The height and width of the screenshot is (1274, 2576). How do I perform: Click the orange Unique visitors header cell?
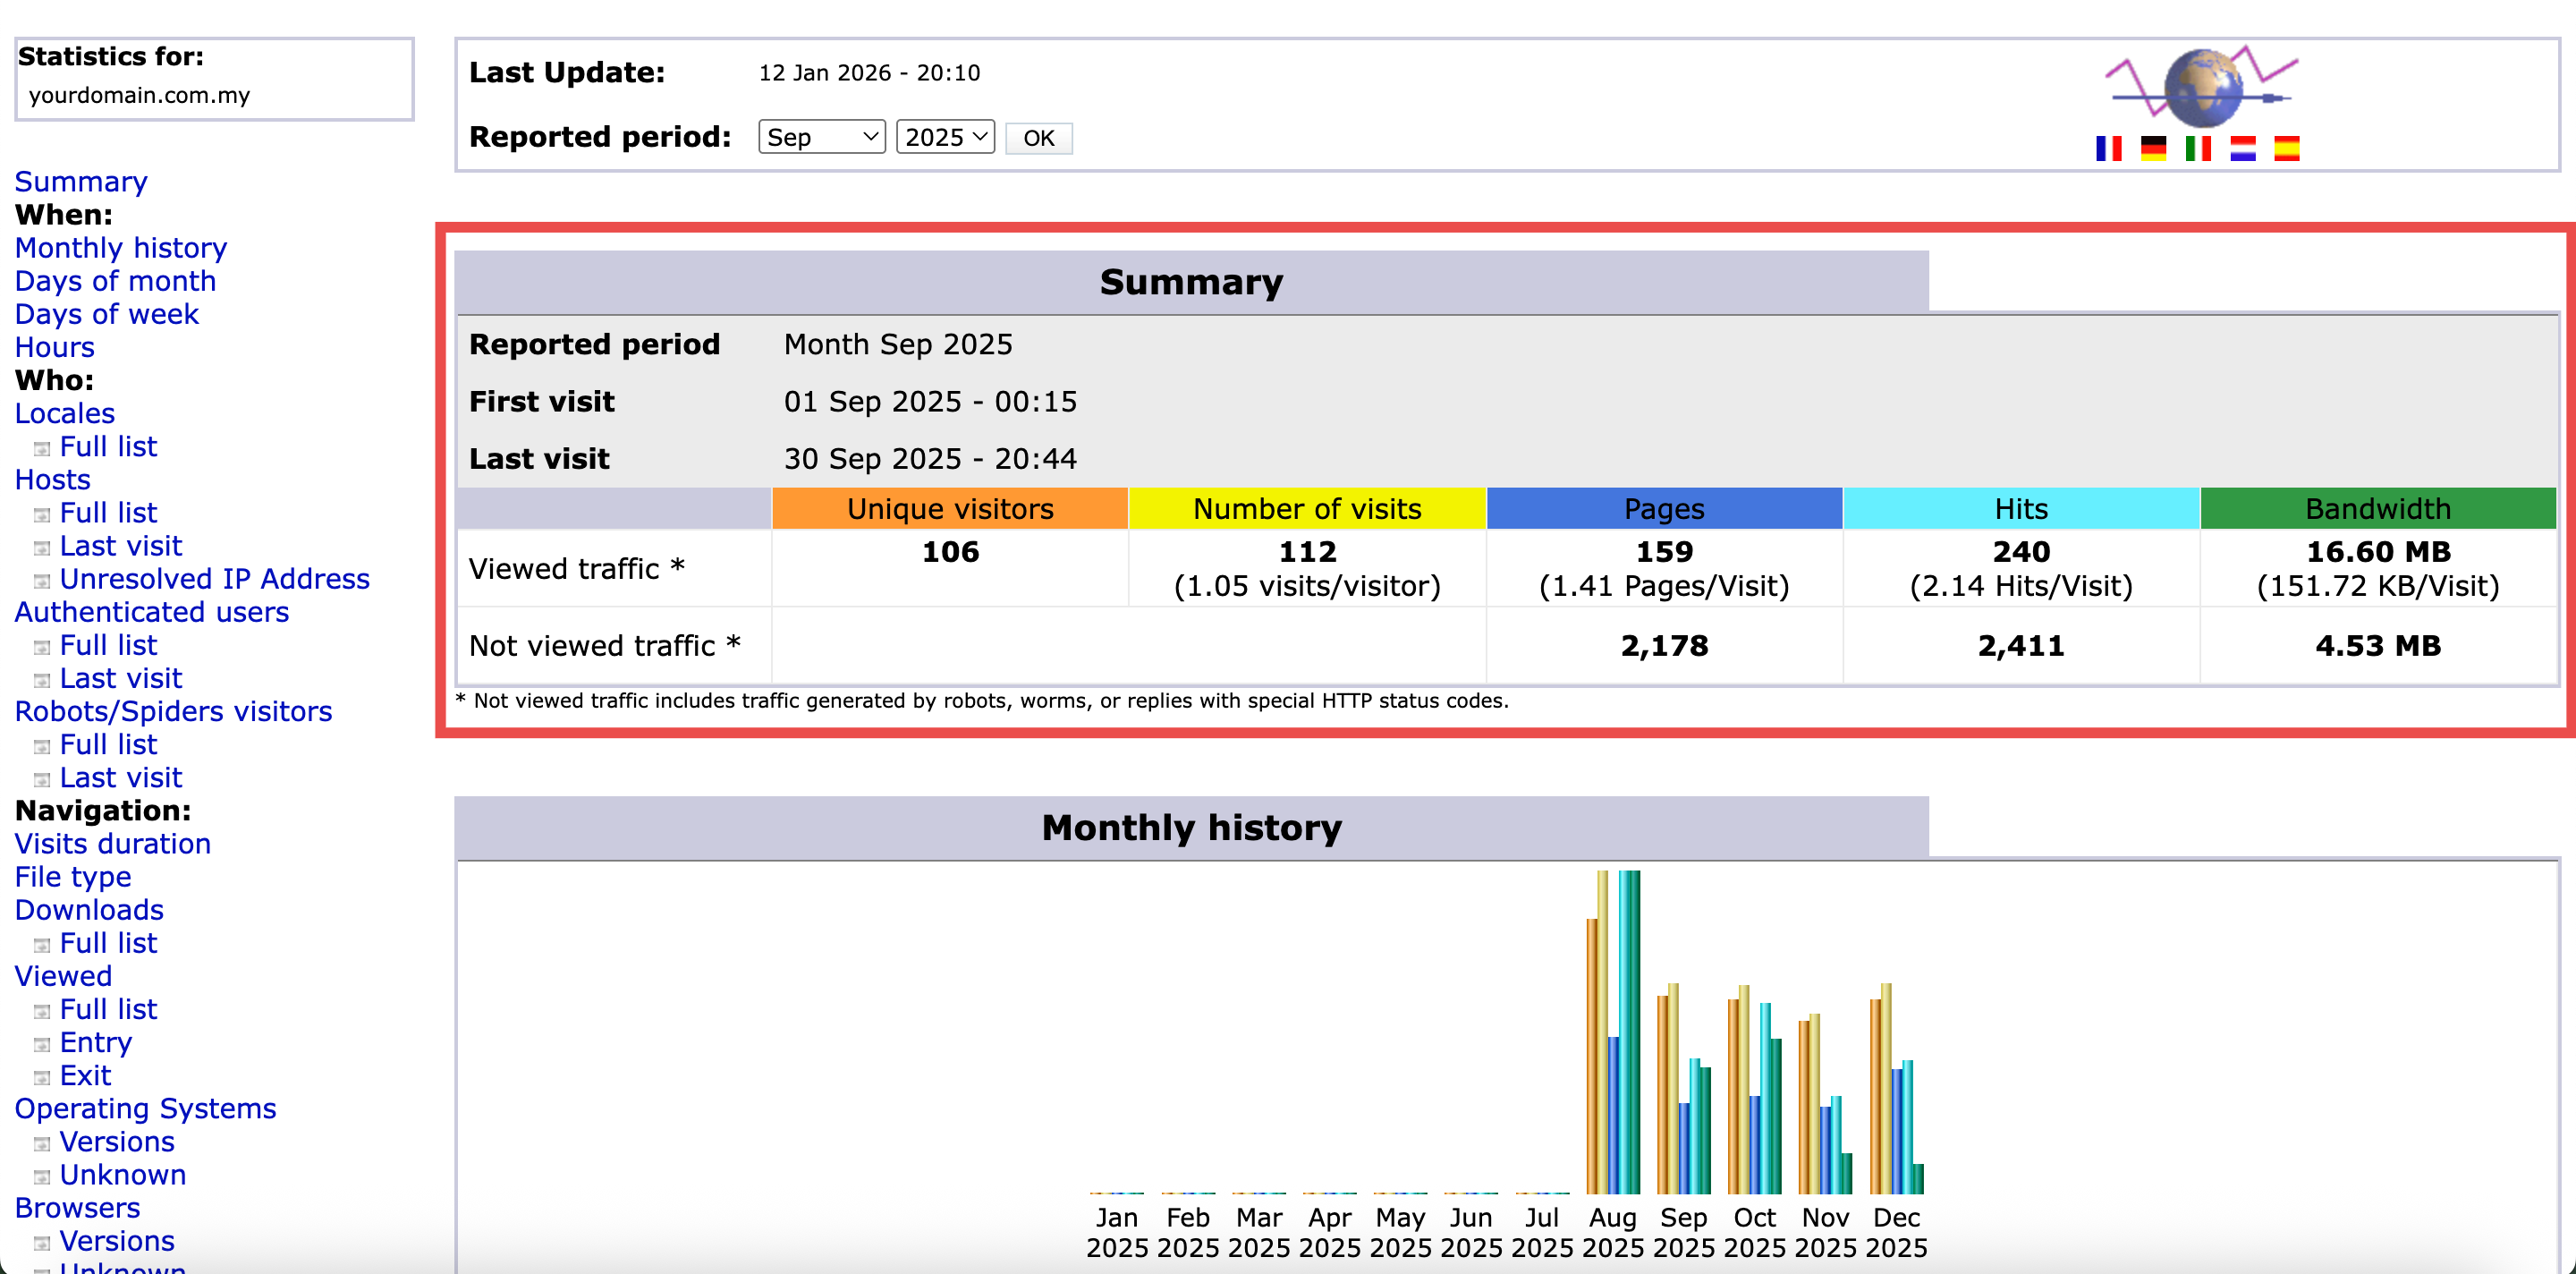[x=949, y=509]
